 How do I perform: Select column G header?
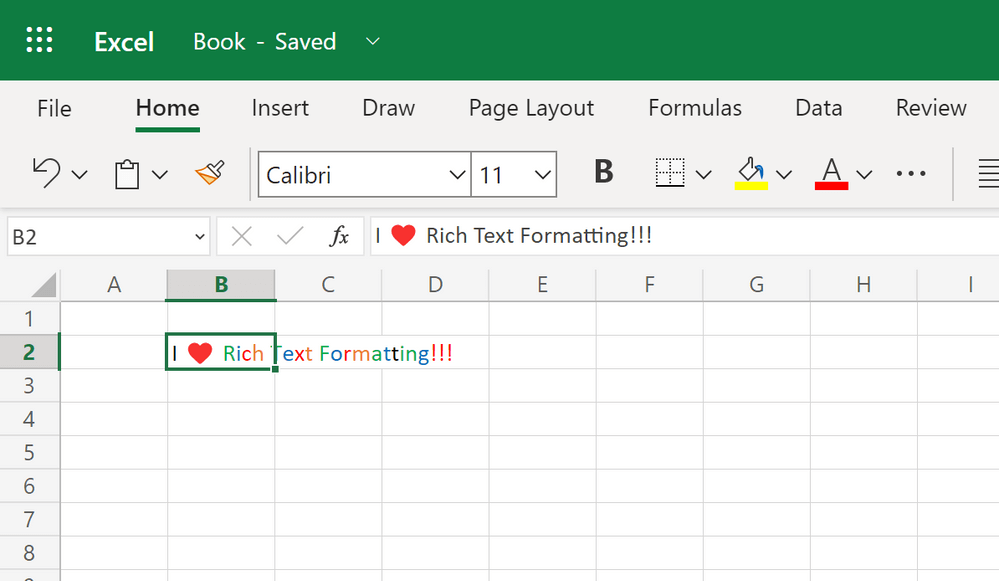(756, 284)
